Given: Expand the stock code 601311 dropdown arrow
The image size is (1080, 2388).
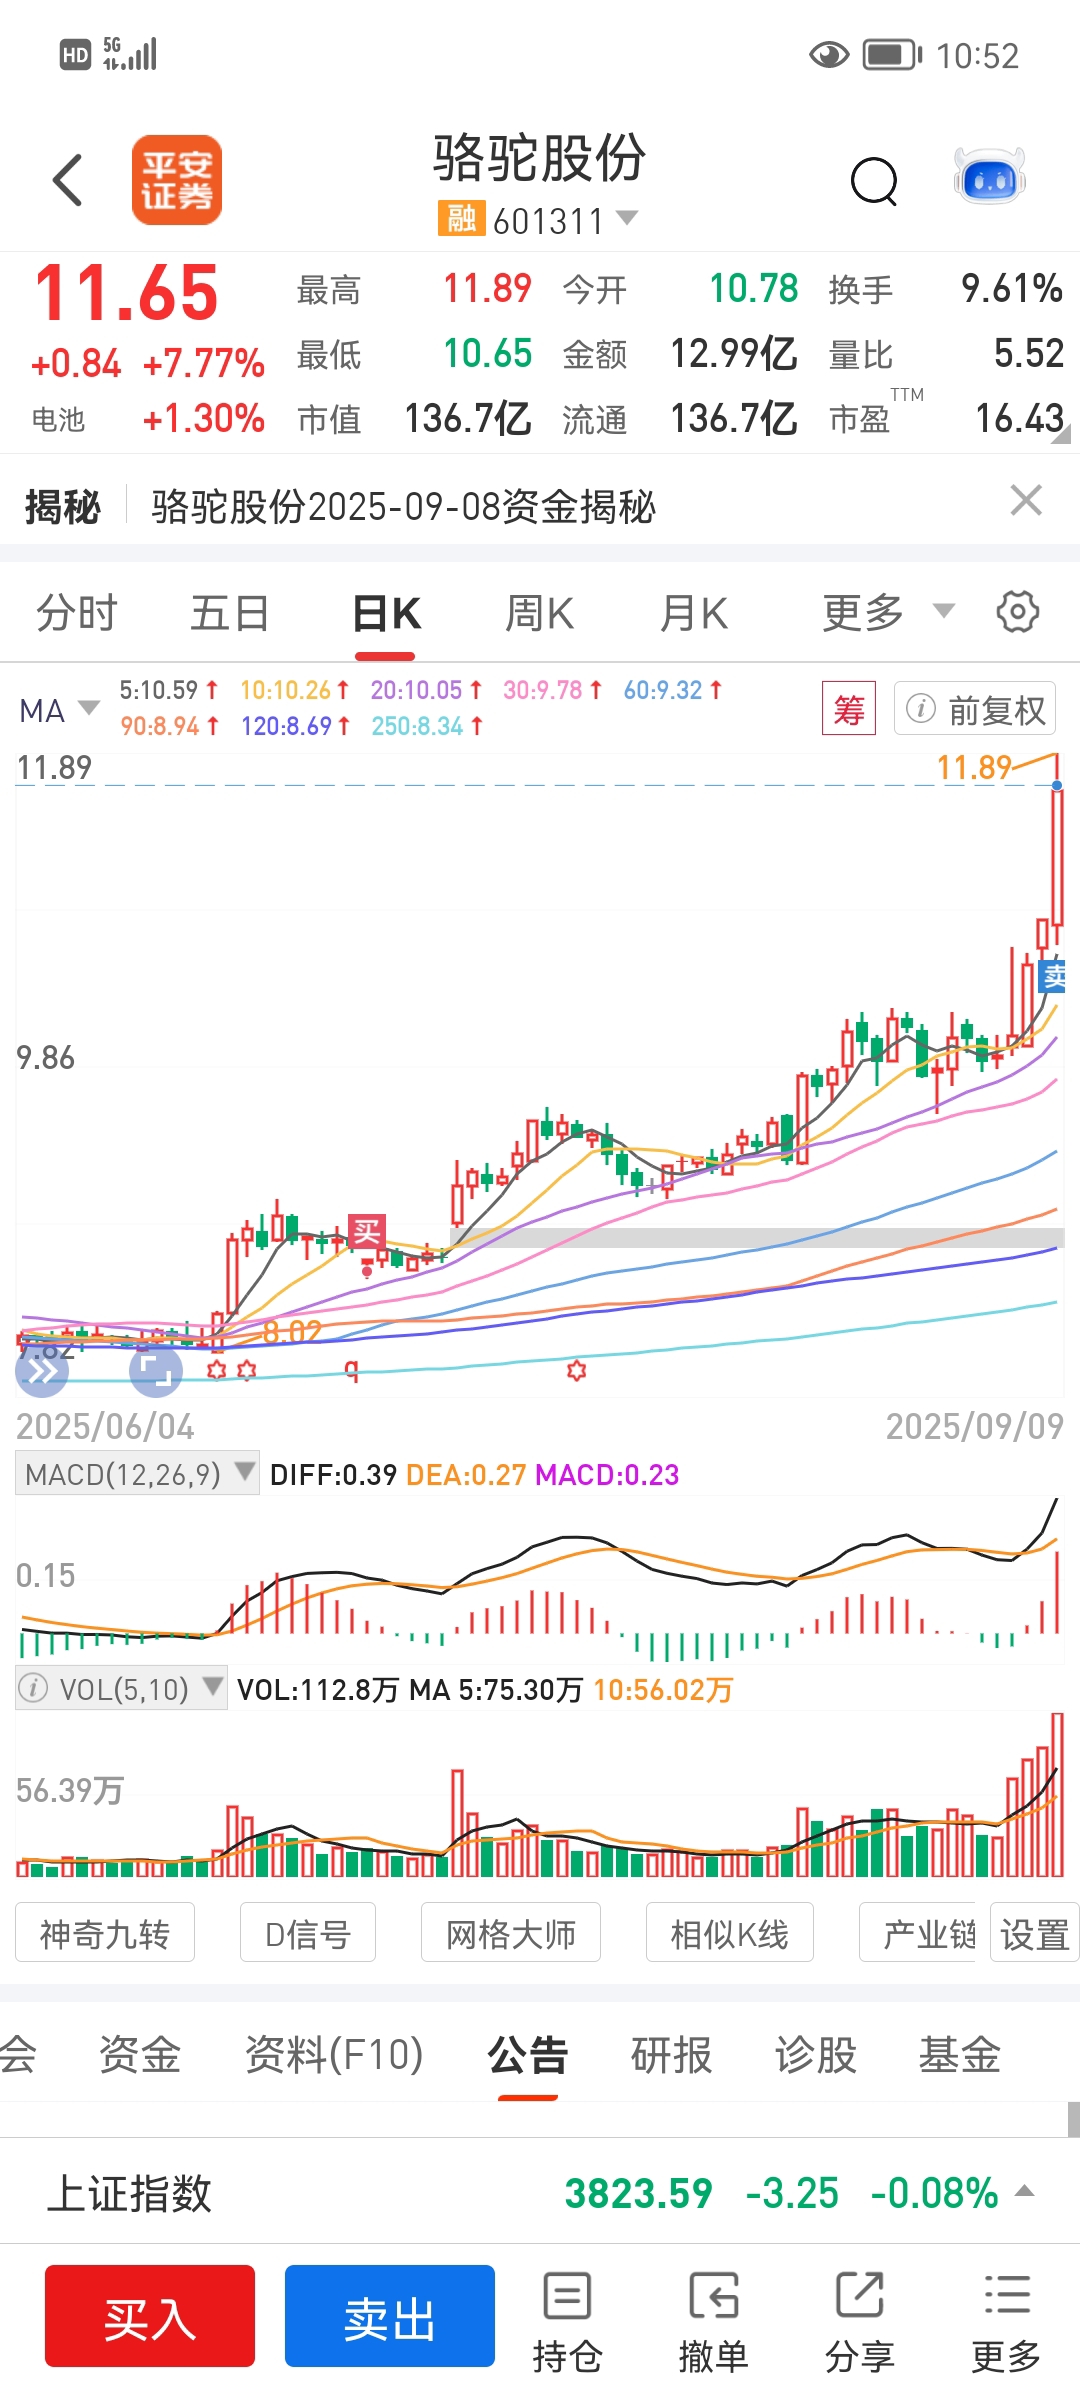Looking at the screenshot, I should [627, 217].
